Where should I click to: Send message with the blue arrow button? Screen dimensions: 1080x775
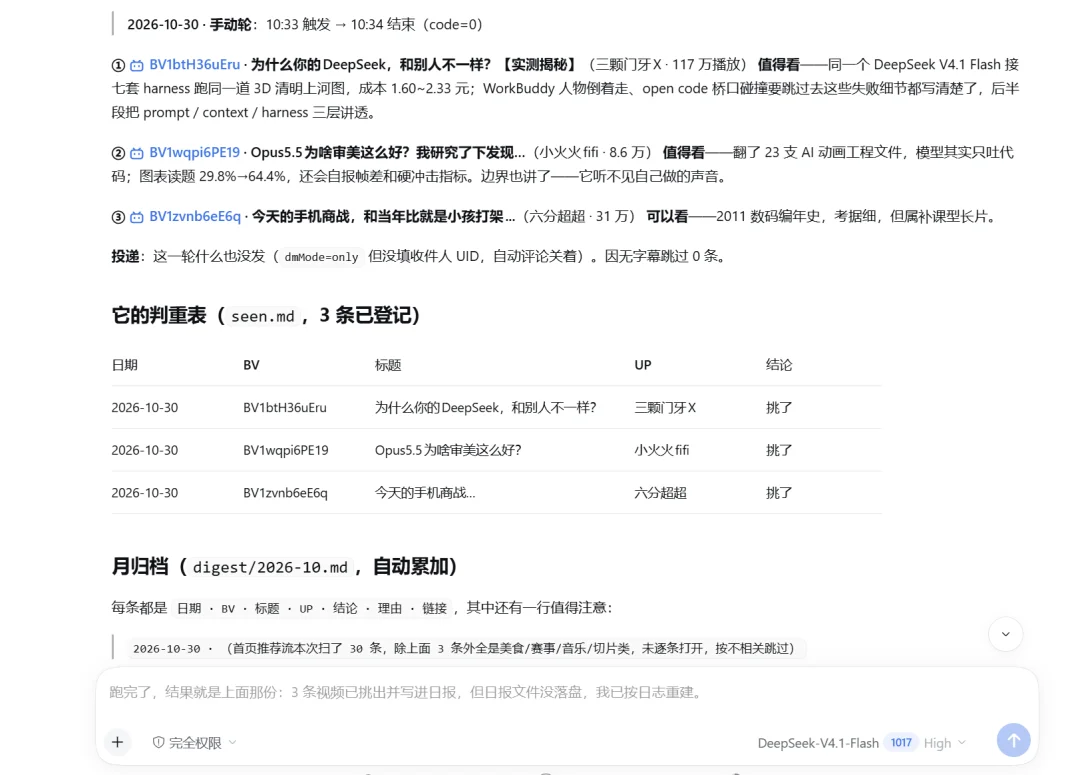[1013, 740]
